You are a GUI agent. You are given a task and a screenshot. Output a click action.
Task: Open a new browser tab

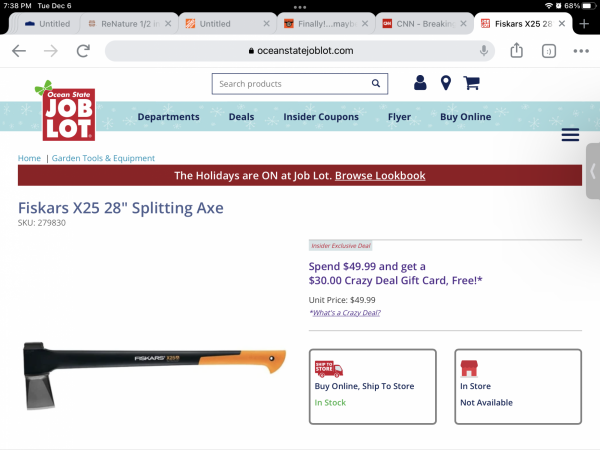pos(584,24)
